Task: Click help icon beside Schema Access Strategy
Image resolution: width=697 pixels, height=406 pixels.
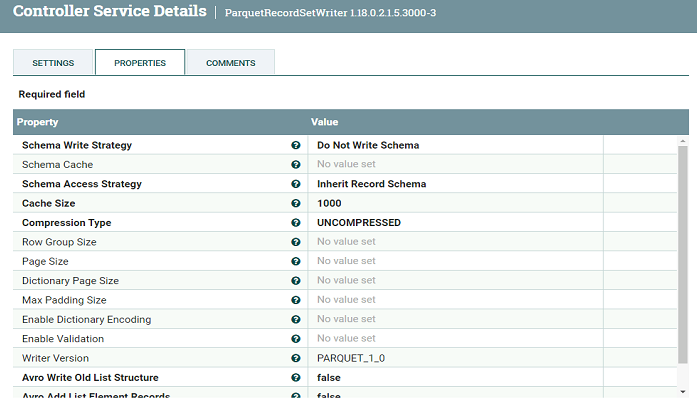Action: coord(296,184)
